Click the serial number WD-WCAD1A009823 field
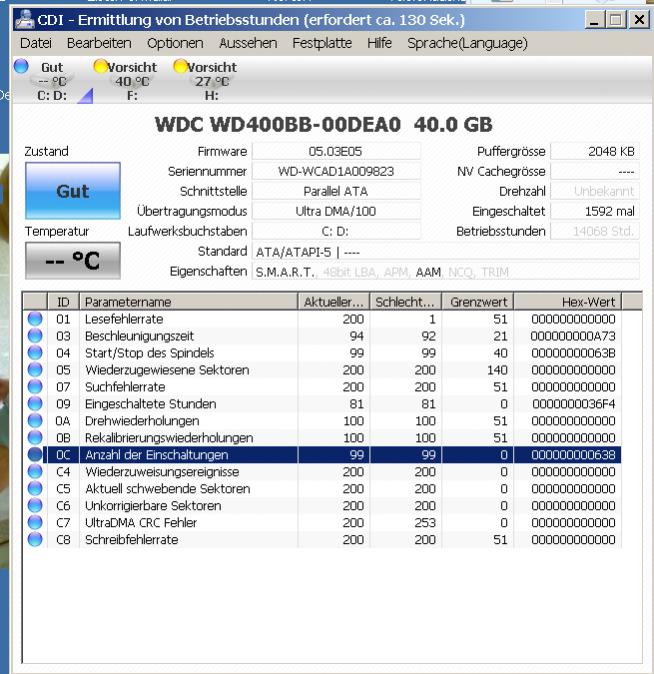 point(336,171)
